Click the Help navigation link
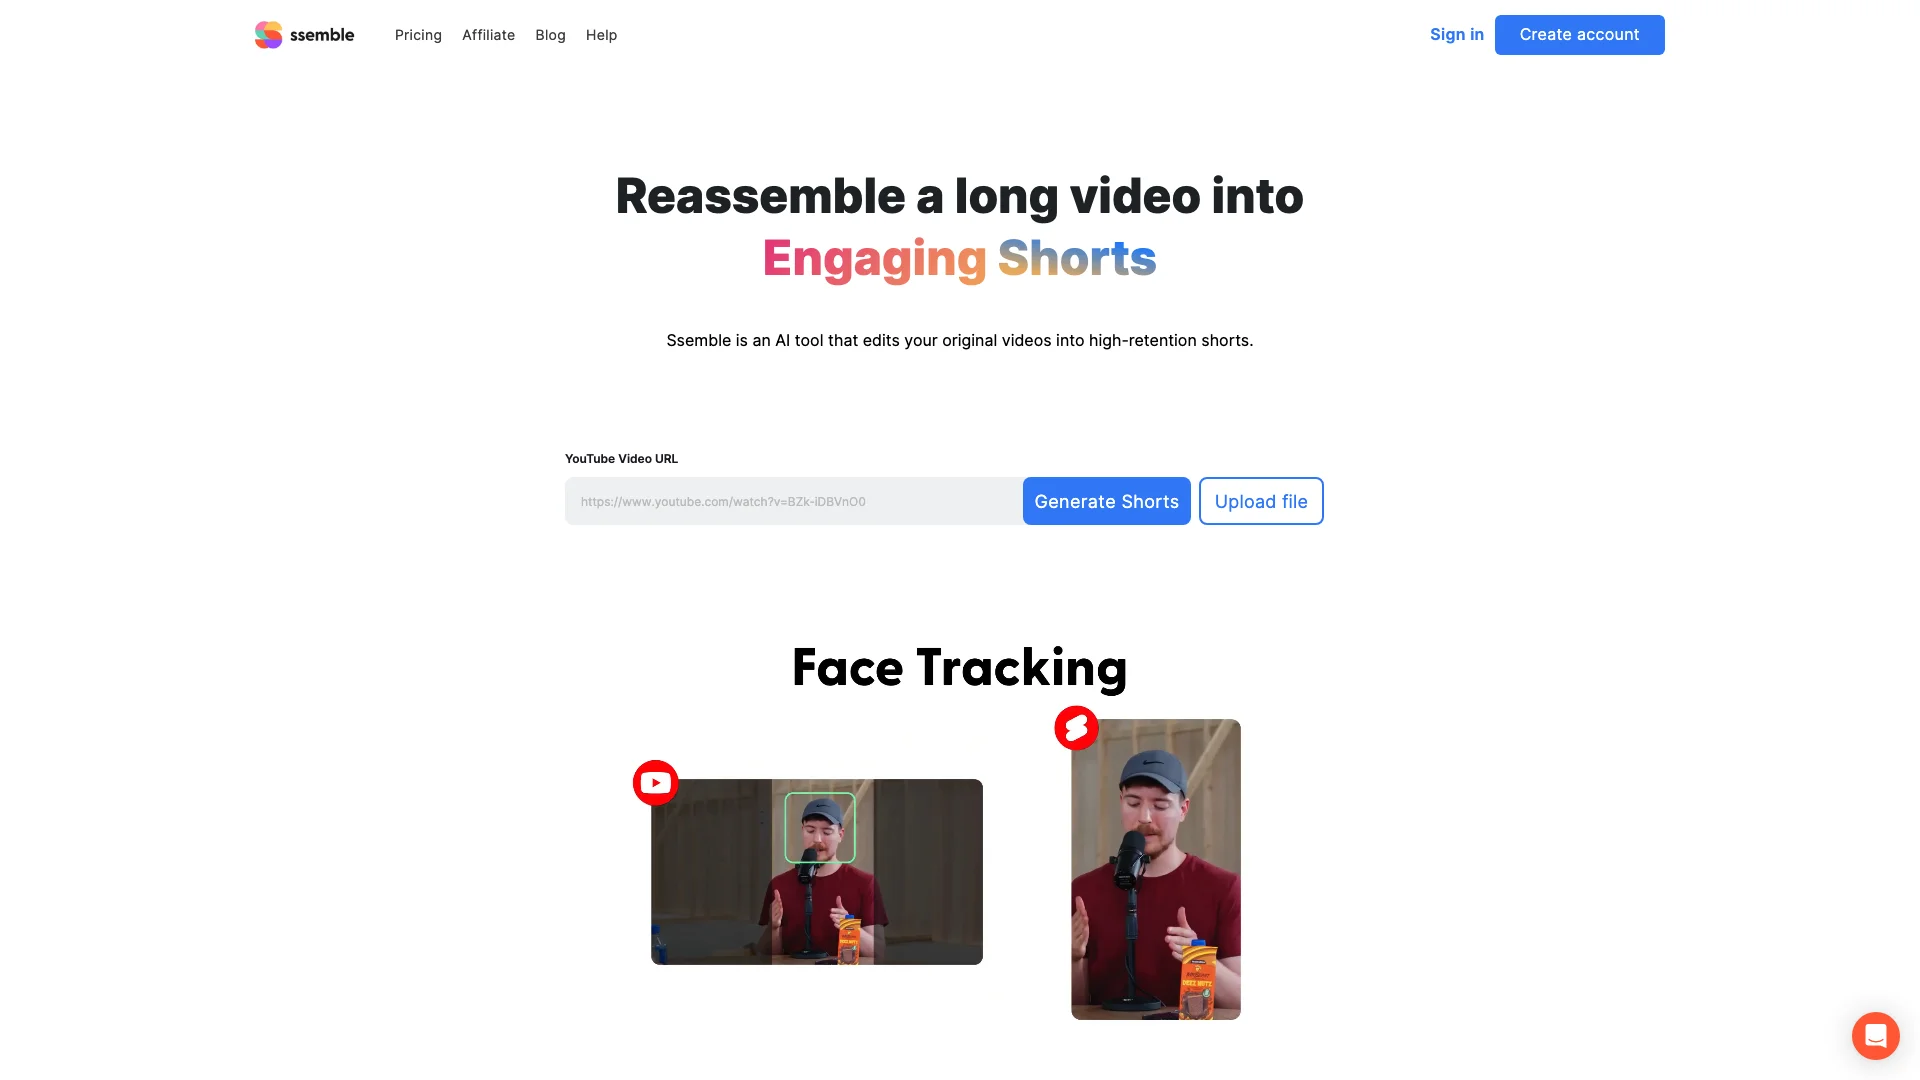 (601, 34)
